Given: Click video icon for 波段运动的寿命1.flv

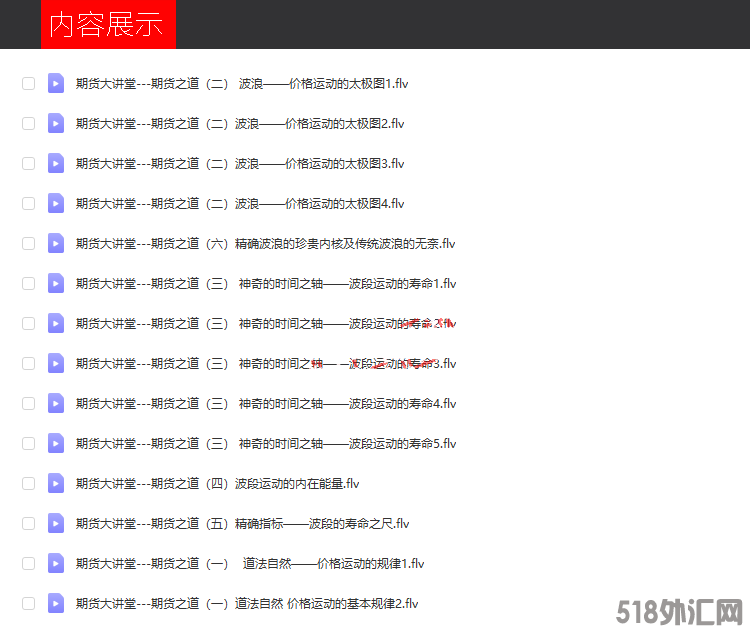Looking at the screenshot, I should 56,284.
